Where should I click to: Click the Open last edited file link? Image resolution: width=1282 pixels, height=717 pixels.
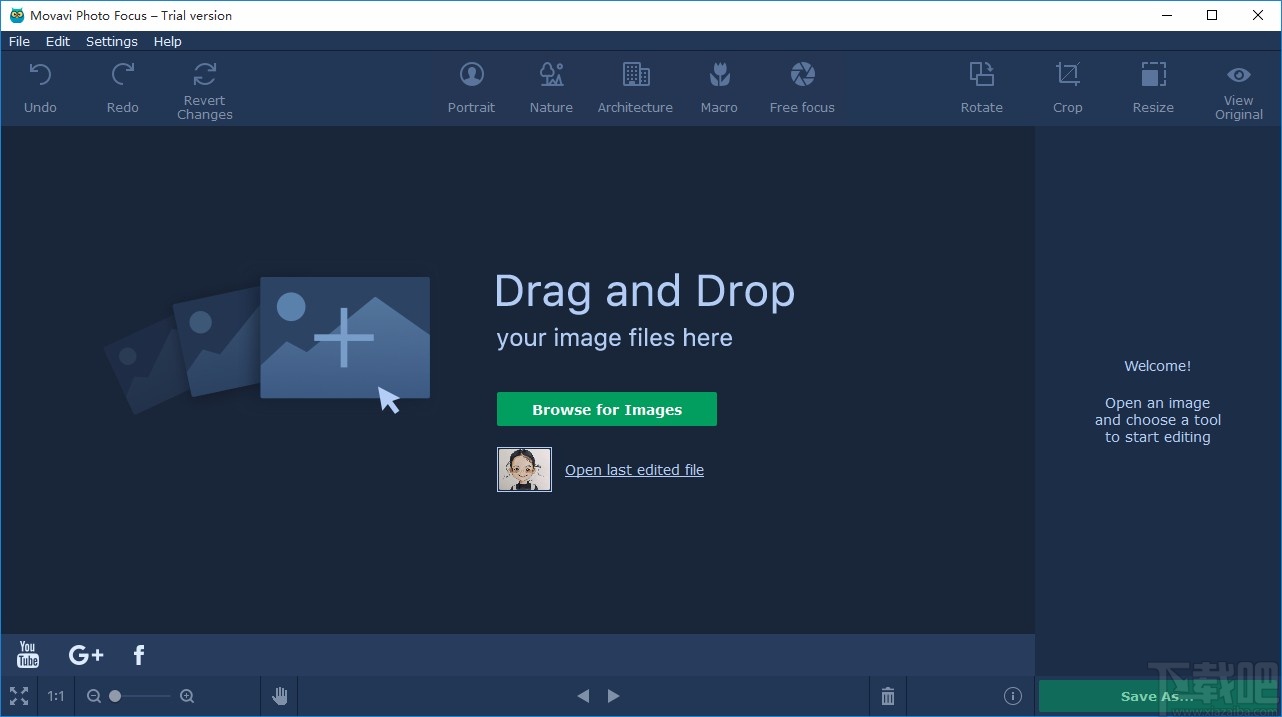(x=634, y=470)
